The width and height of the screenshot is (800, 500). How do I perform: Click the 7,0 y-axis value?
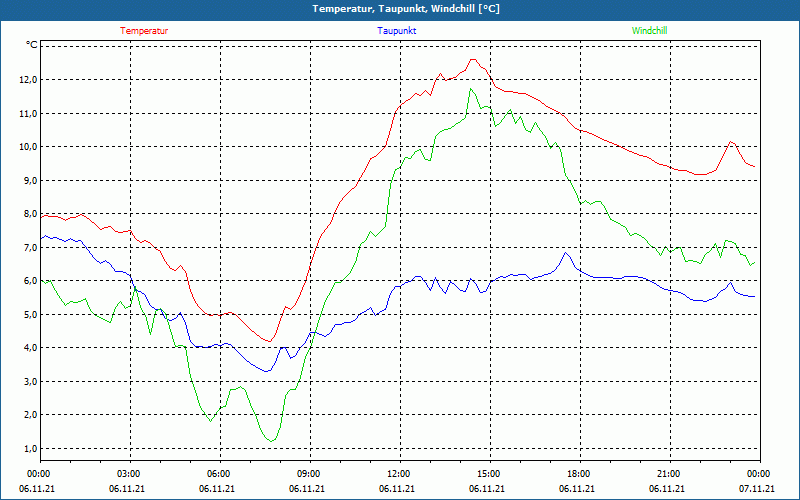(x=31, y=247)
